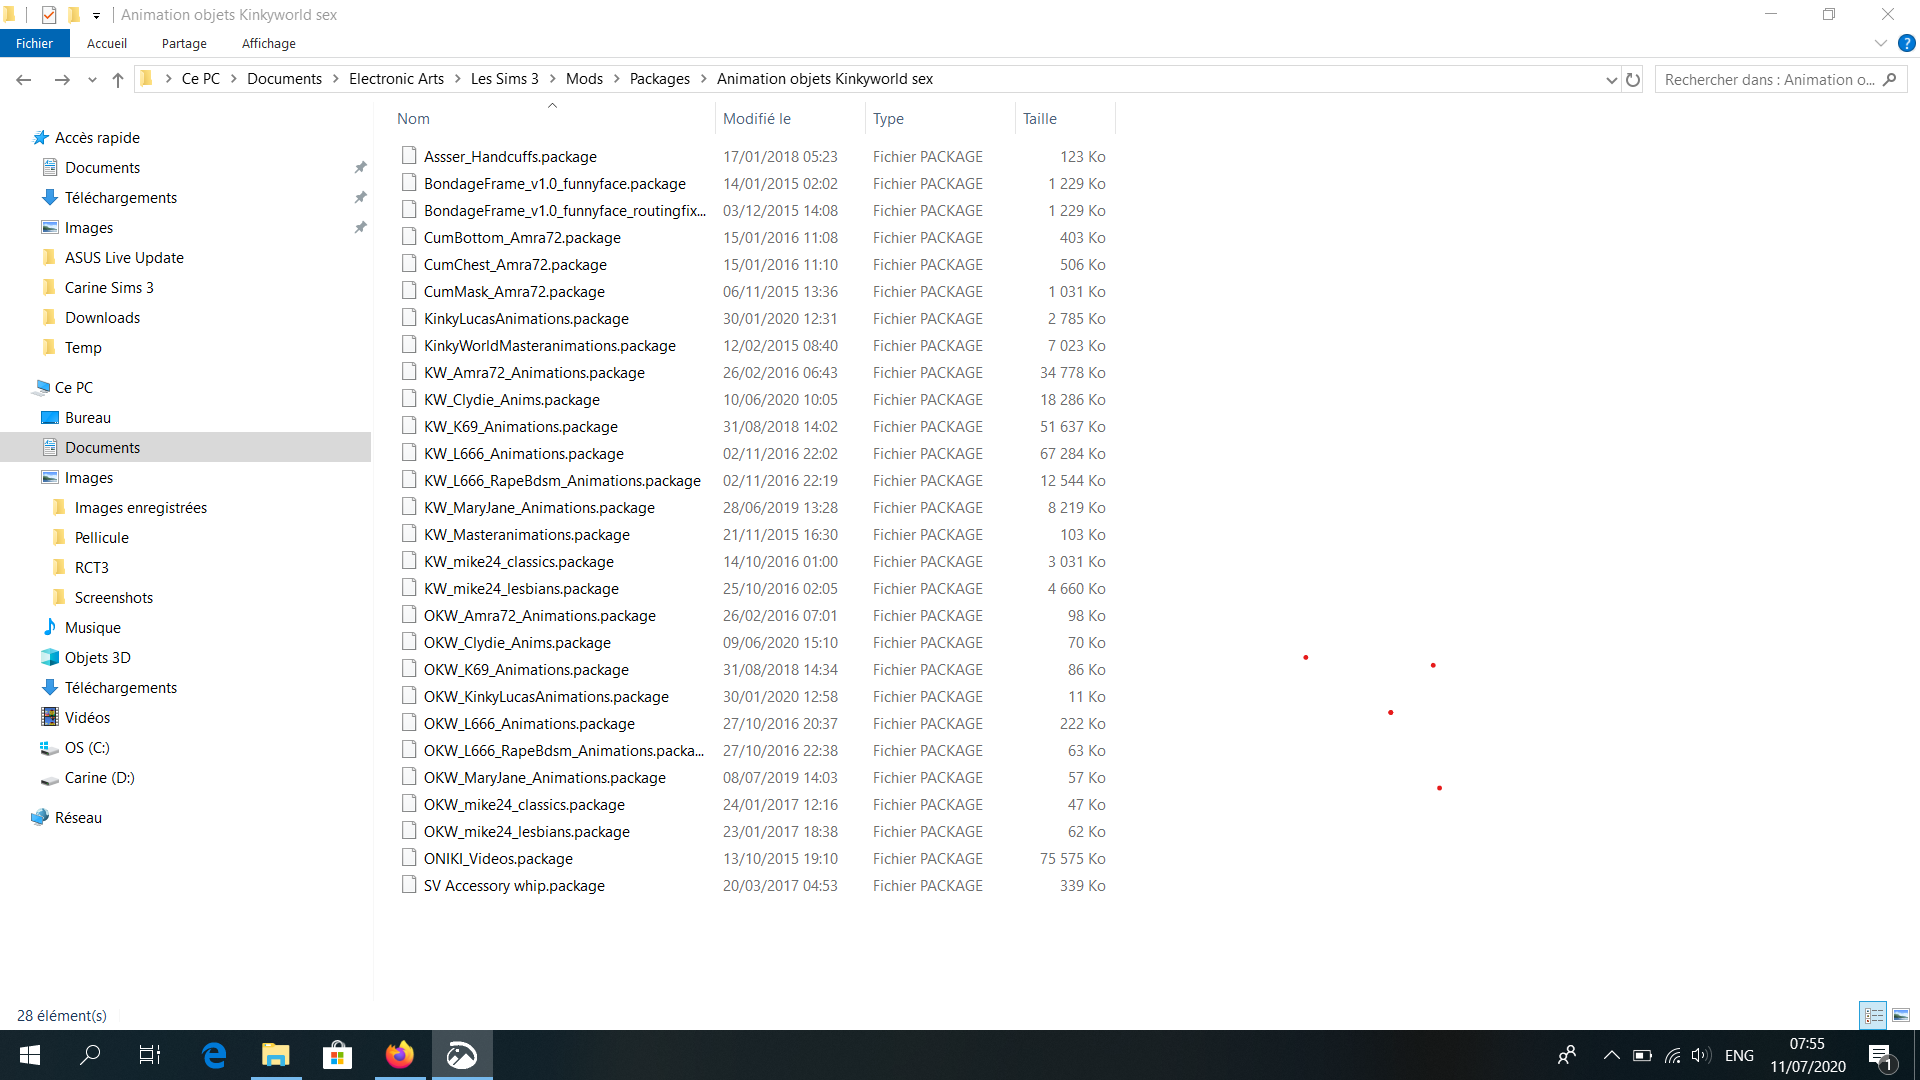Open Vidéos library

88,718
